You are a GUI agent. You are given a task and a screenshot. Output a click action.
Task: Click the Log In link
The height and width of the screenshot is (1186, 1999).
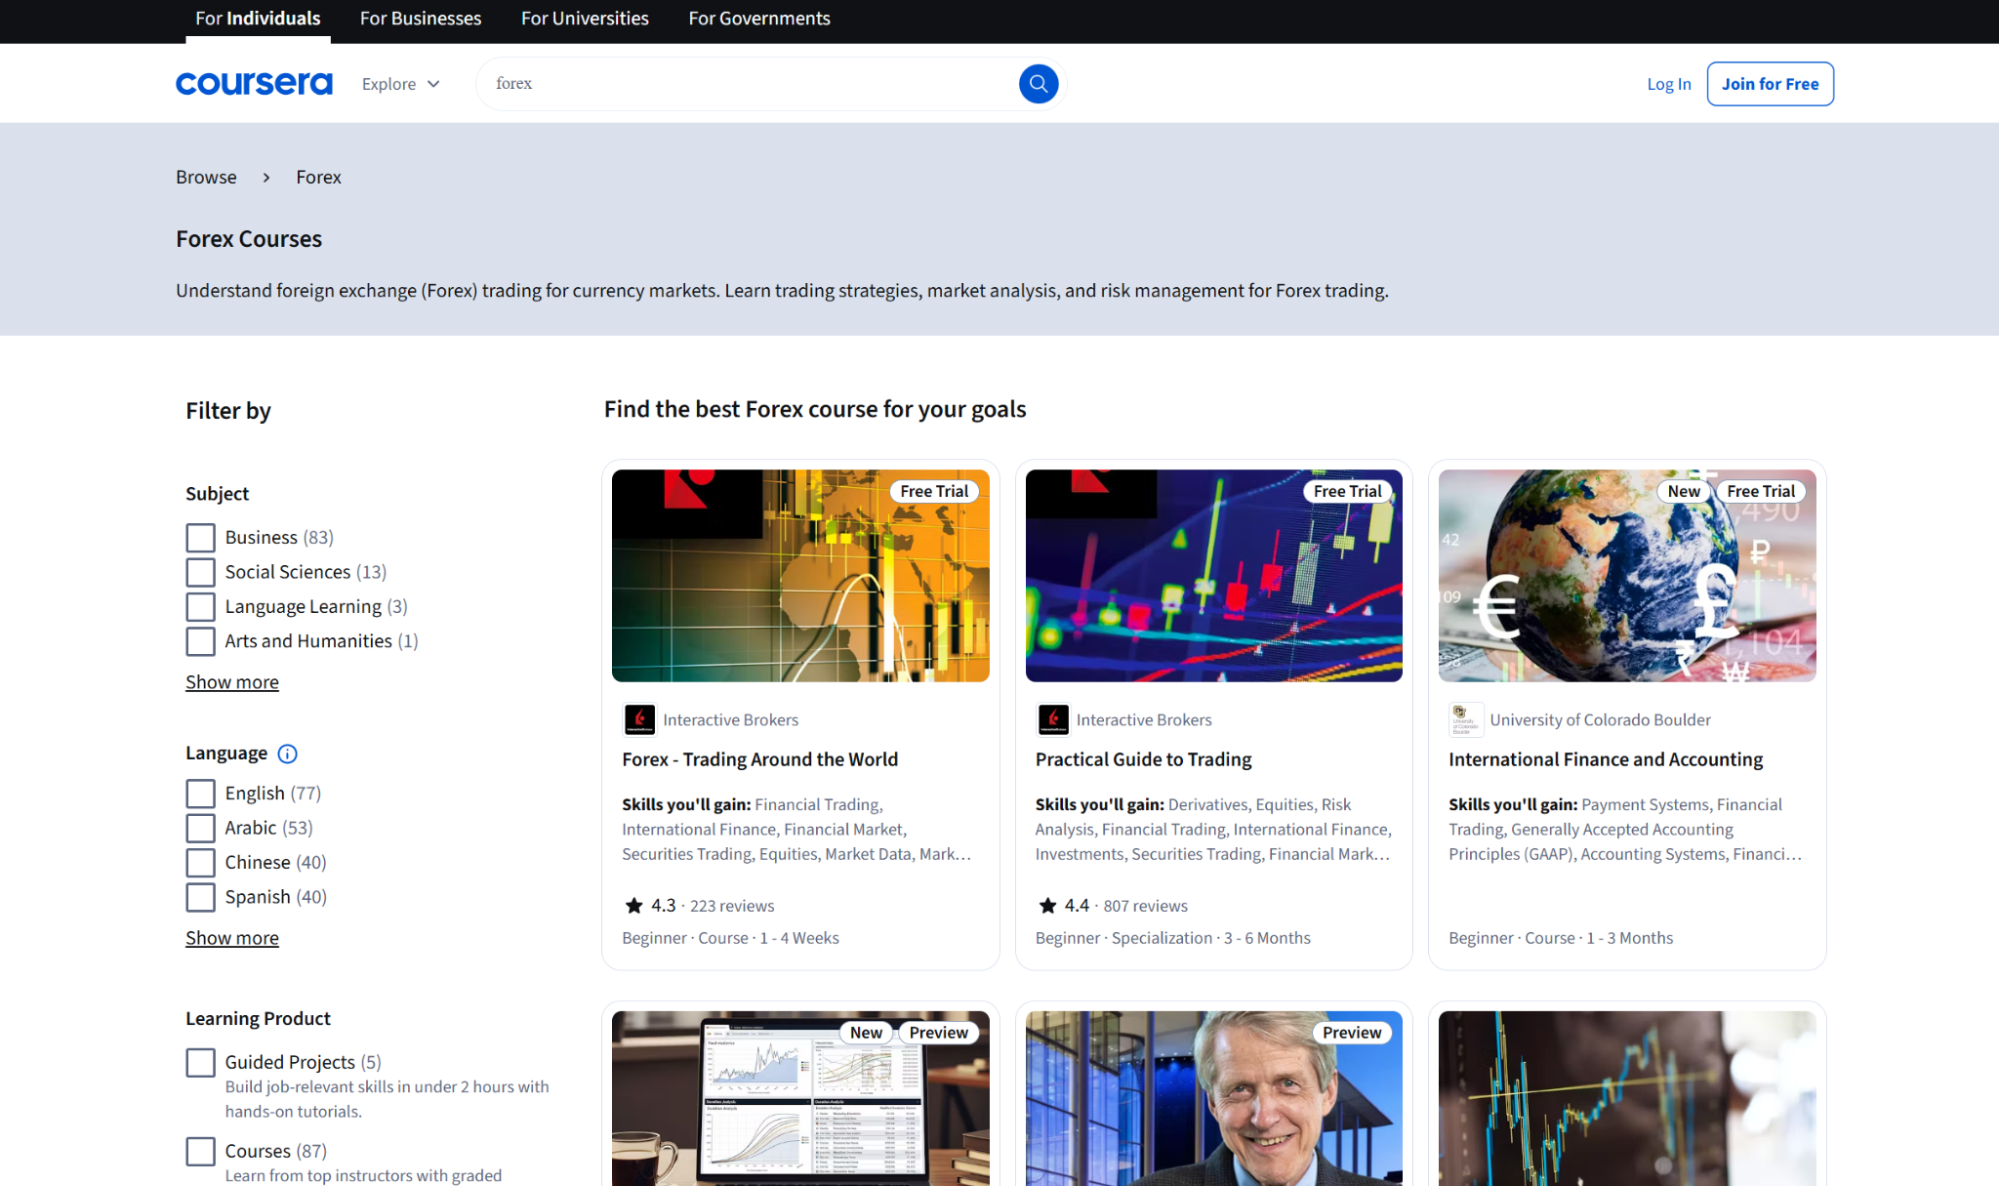point(1668,84)
